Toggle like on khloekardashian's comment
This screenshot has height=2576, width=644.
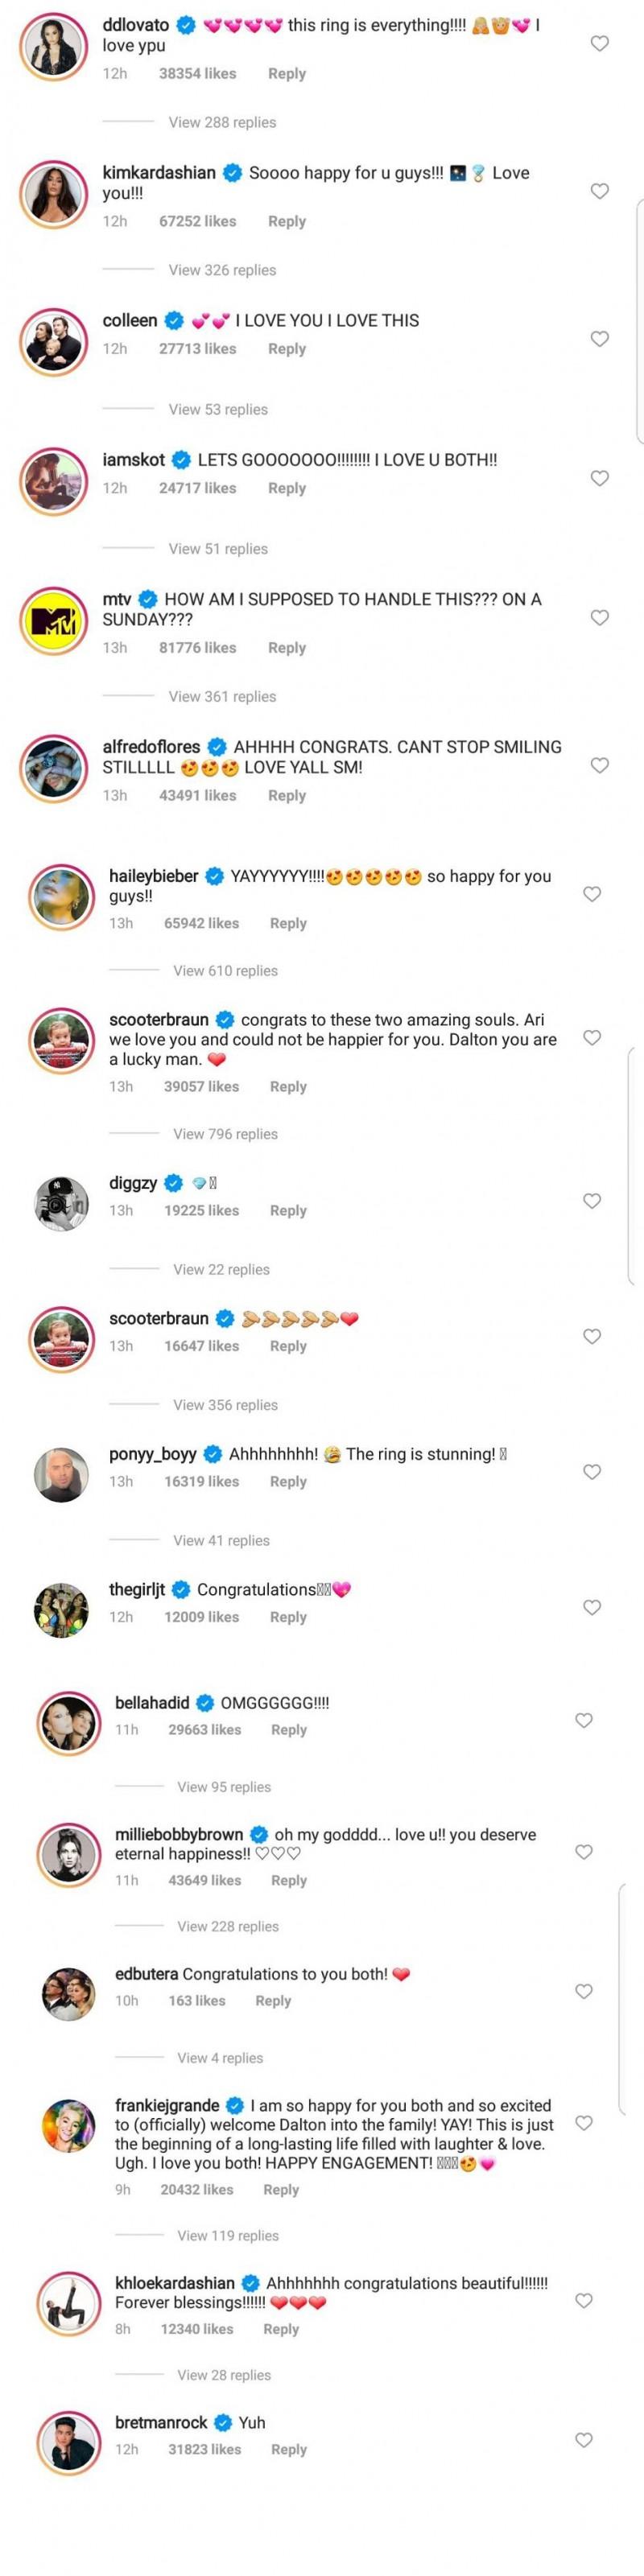click(x=584, y=2301)
